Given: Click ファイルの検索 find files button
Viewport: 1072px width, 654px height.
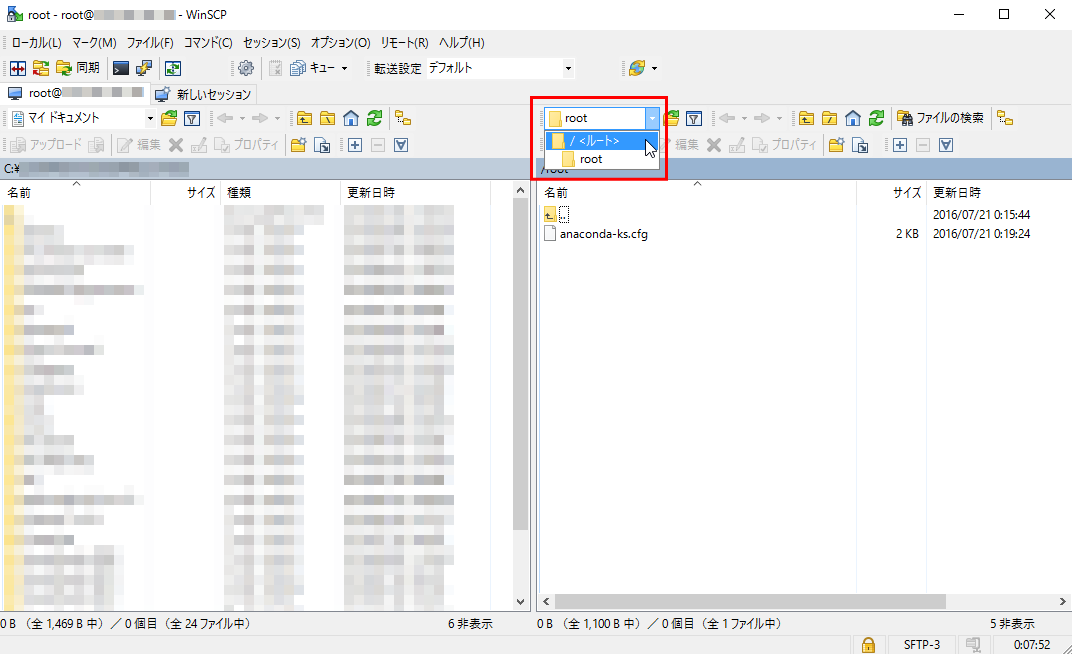Looking at the screenshot, I should pos(941,118).
